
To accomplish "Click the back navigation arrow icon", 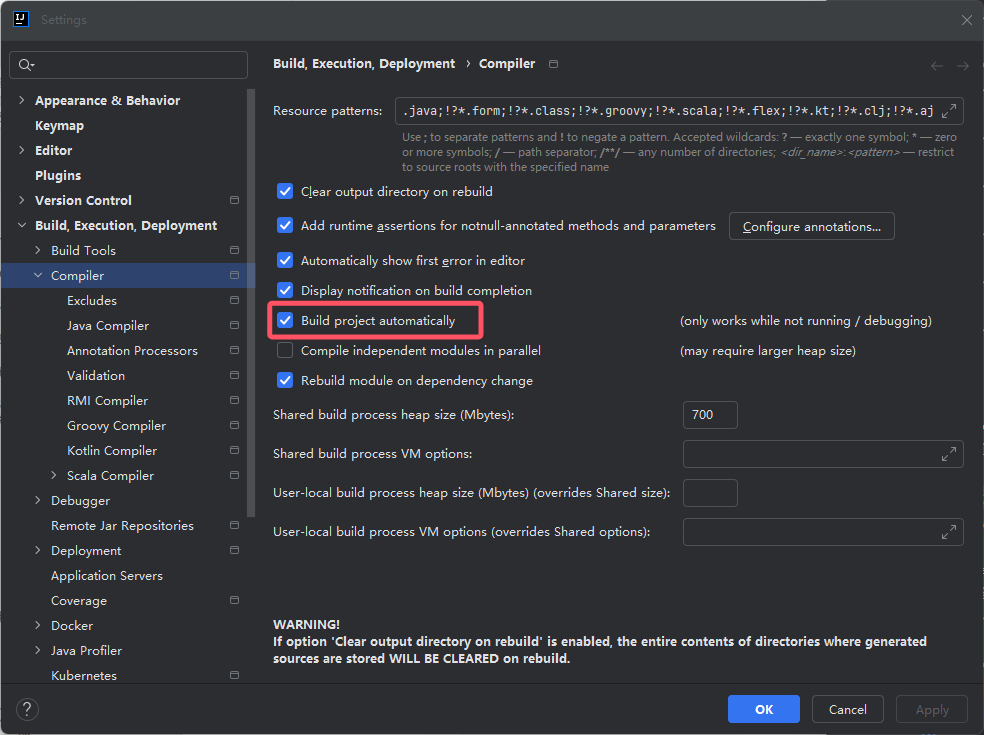I will [936, 66].
